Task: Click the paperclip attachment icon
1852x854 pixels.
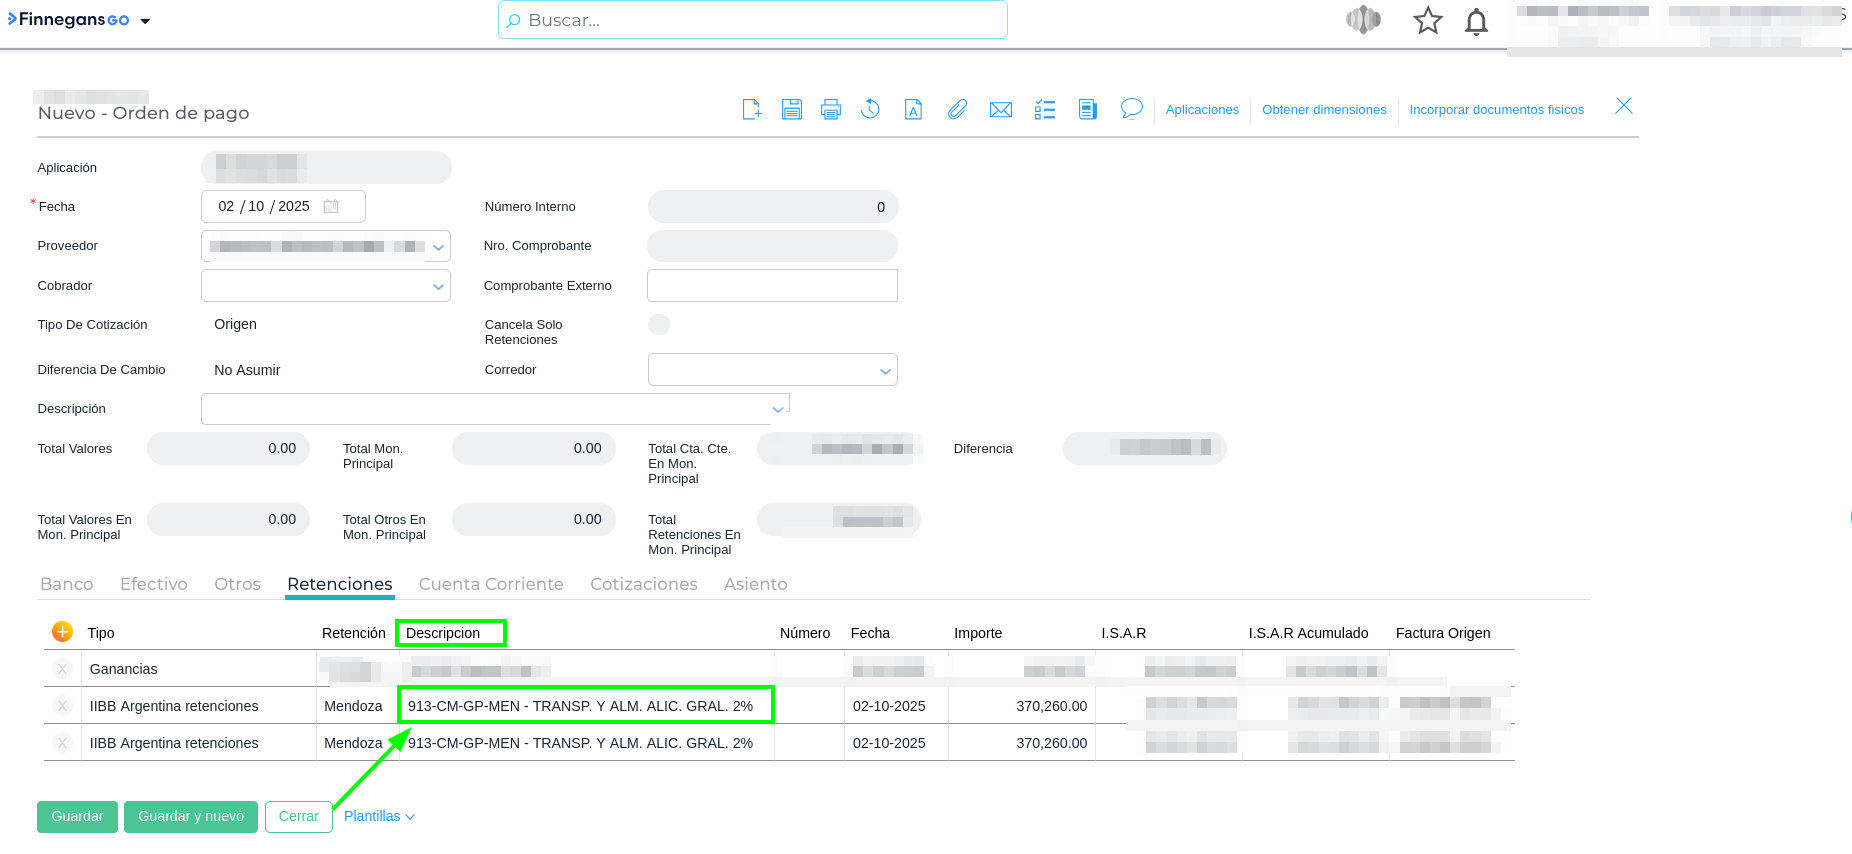Action: click(x=957, y=110)
